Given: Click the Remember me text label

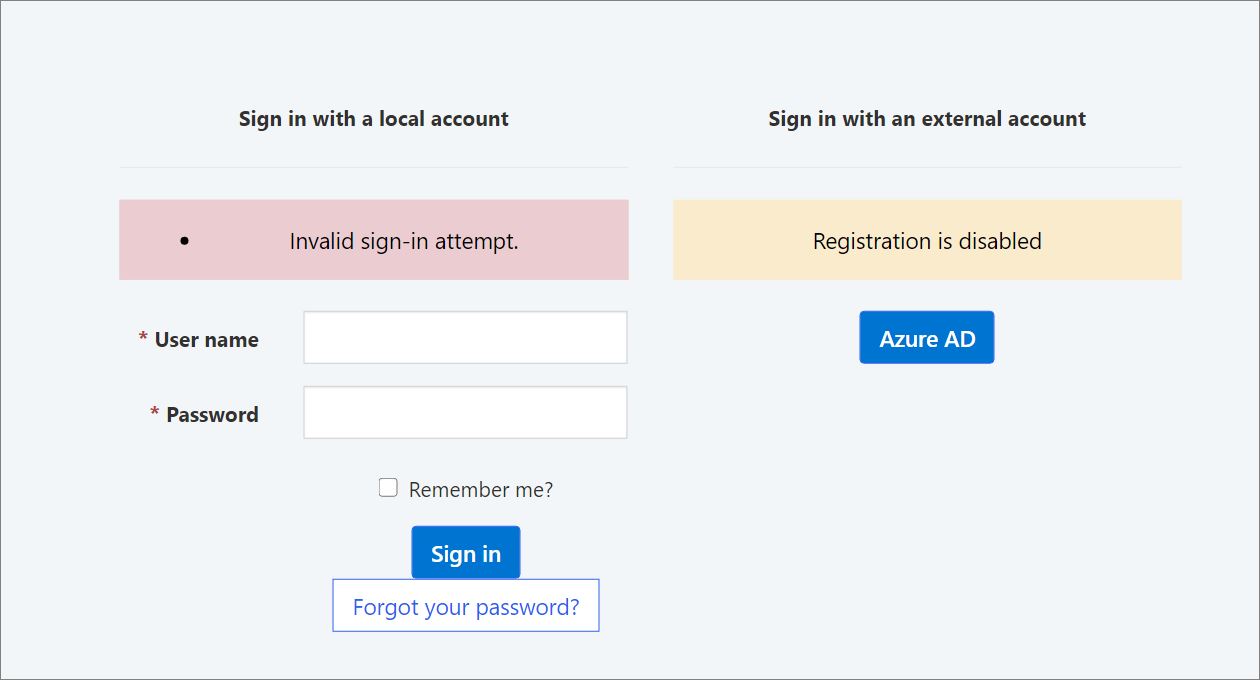Looking at the screenshot, I should pyautogui.click(x=481, y=489).
